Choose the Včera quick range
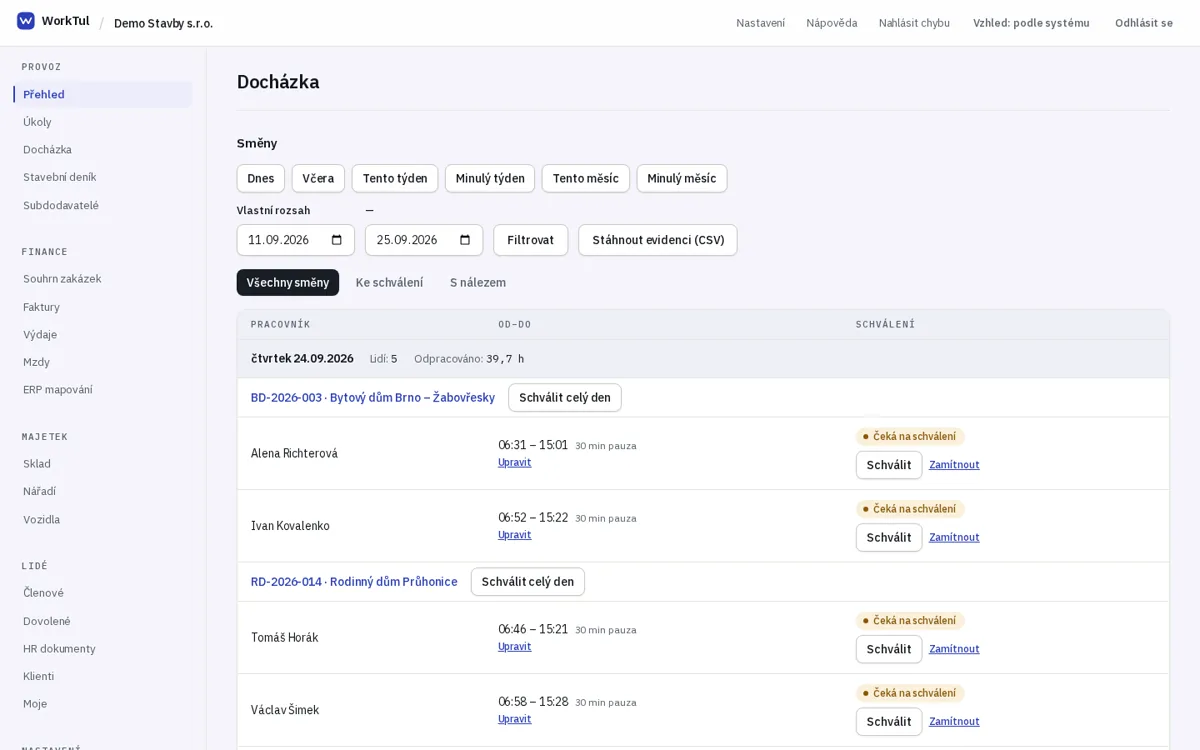 coord(318,178)
